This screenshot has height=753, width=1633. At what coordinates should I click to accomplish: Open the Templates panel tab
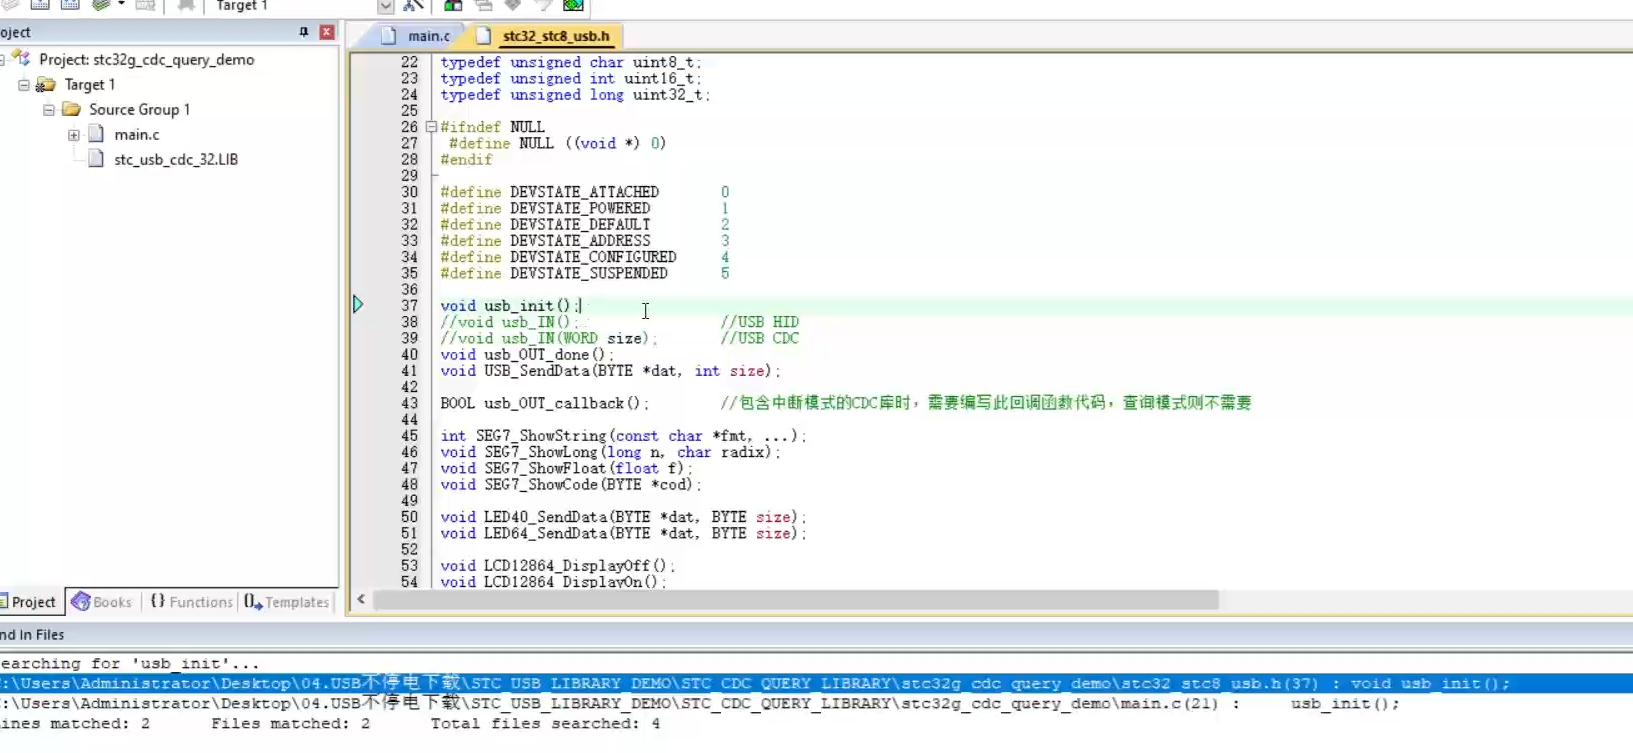tap(287, 602)
